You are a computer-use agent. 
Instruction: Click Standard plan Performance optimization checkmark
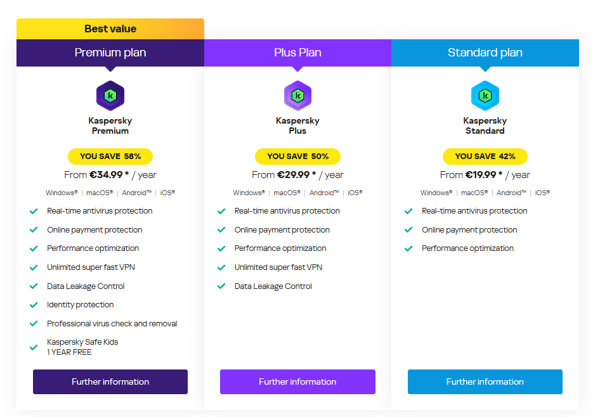(x=408, y=249)
